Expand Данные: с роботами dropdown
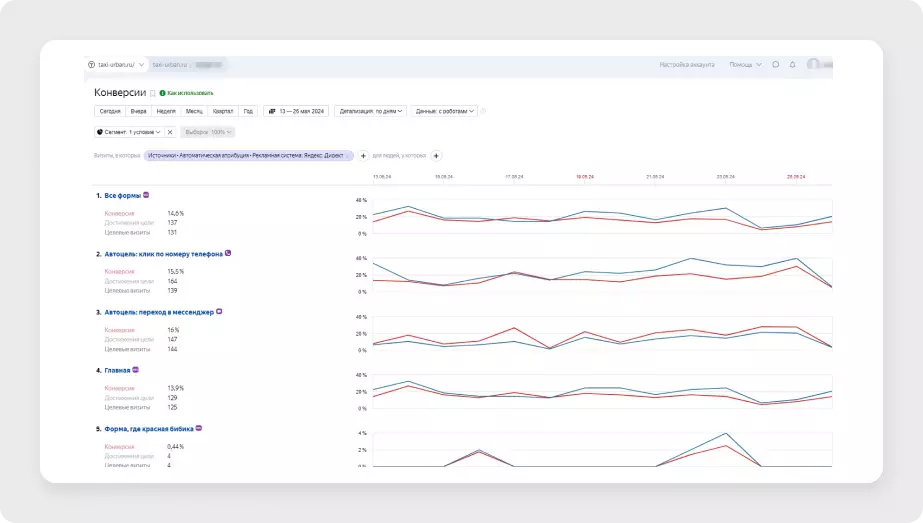 pyautogui.click(x=444, y=111)
